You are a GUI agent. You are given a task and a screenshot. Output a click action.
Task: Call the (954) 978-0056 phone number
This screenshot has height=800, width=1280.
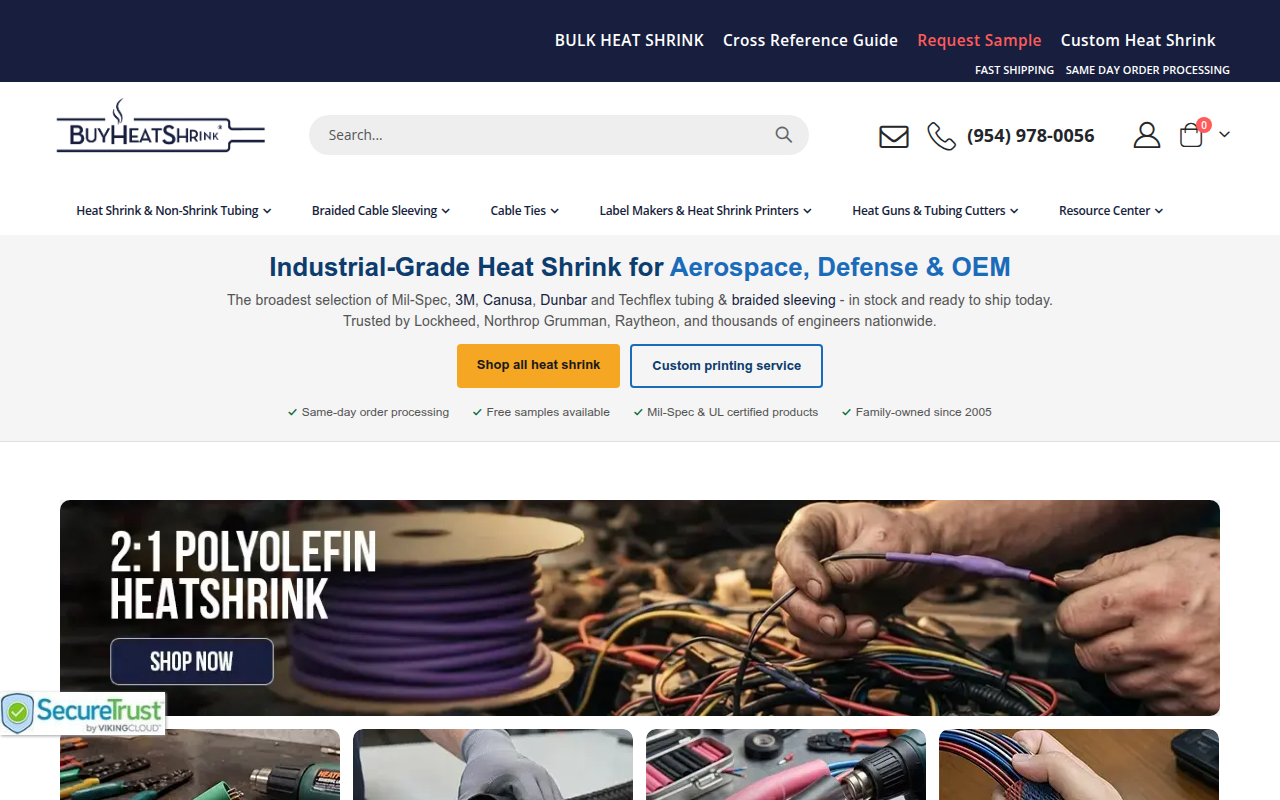(1031, 136)
